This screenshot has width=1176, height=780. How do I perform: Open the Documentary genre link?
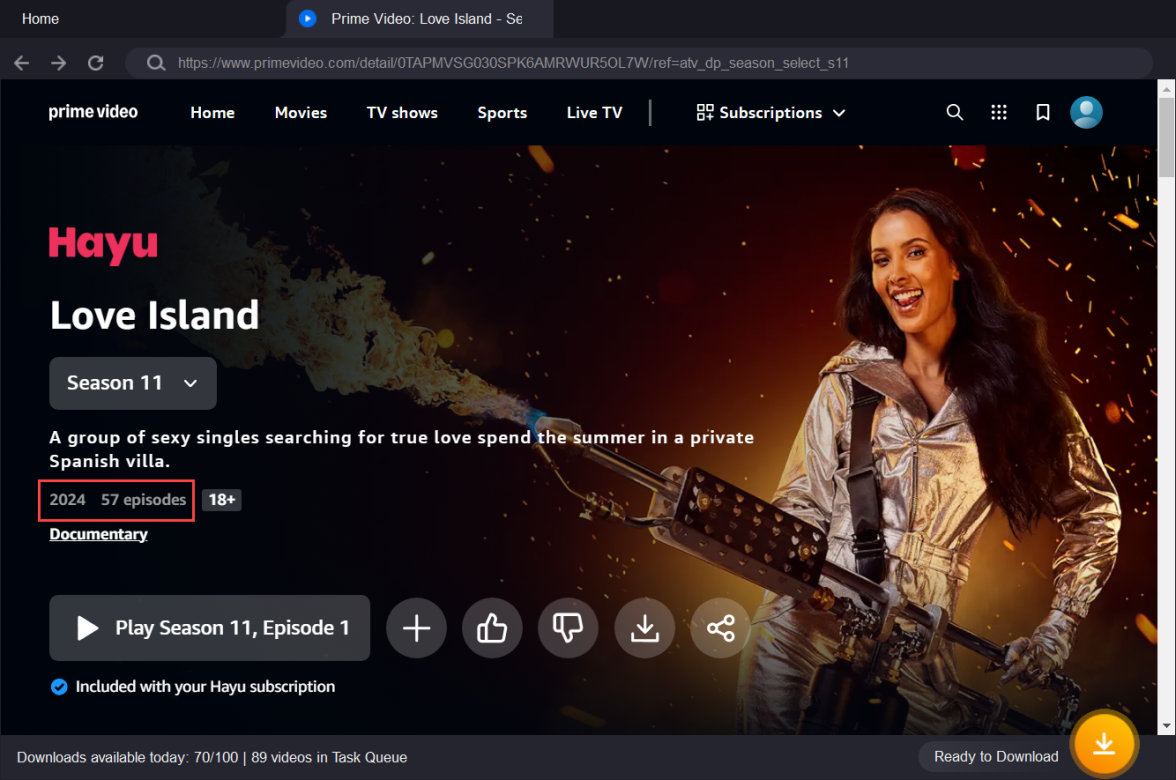pyautogui.click(x=98, y=534)
